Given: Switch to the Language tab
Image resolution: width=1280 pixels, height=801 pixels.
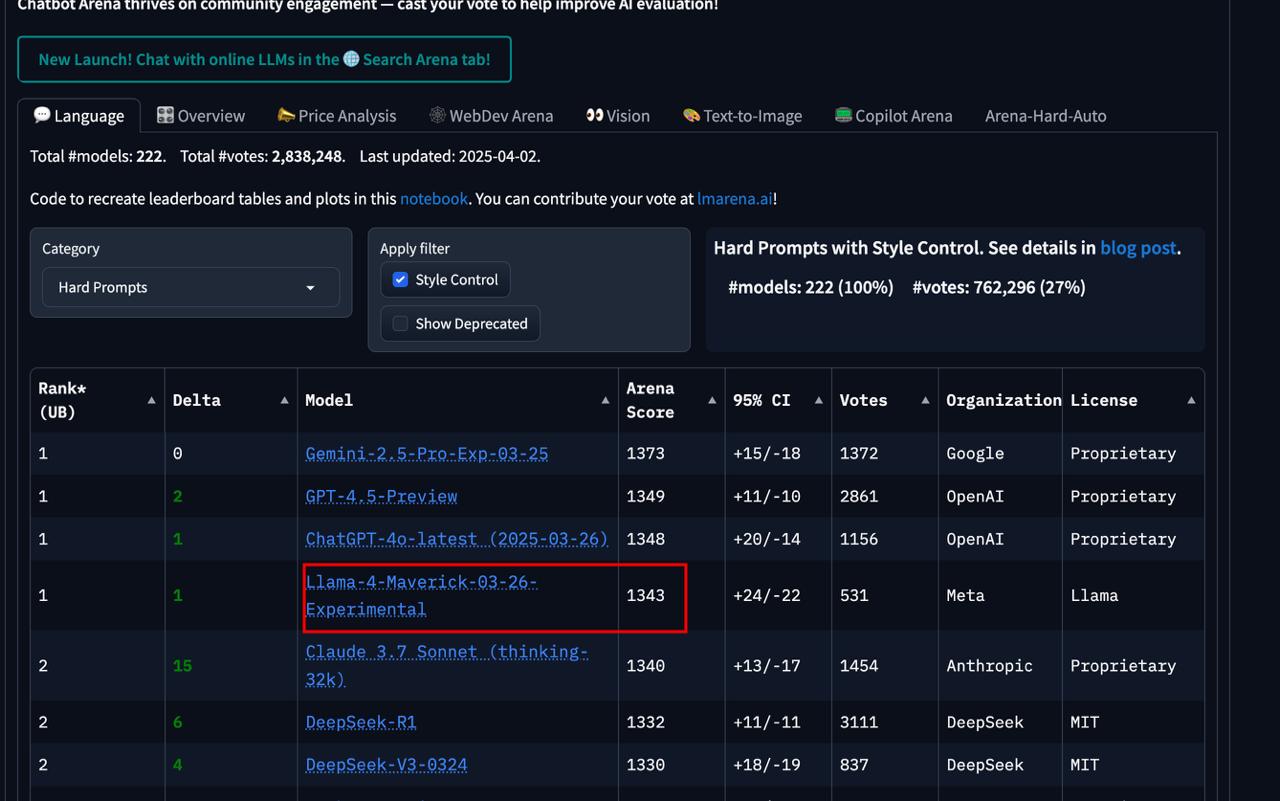Looking at the screenshot, I should click(x=79, y=116).
